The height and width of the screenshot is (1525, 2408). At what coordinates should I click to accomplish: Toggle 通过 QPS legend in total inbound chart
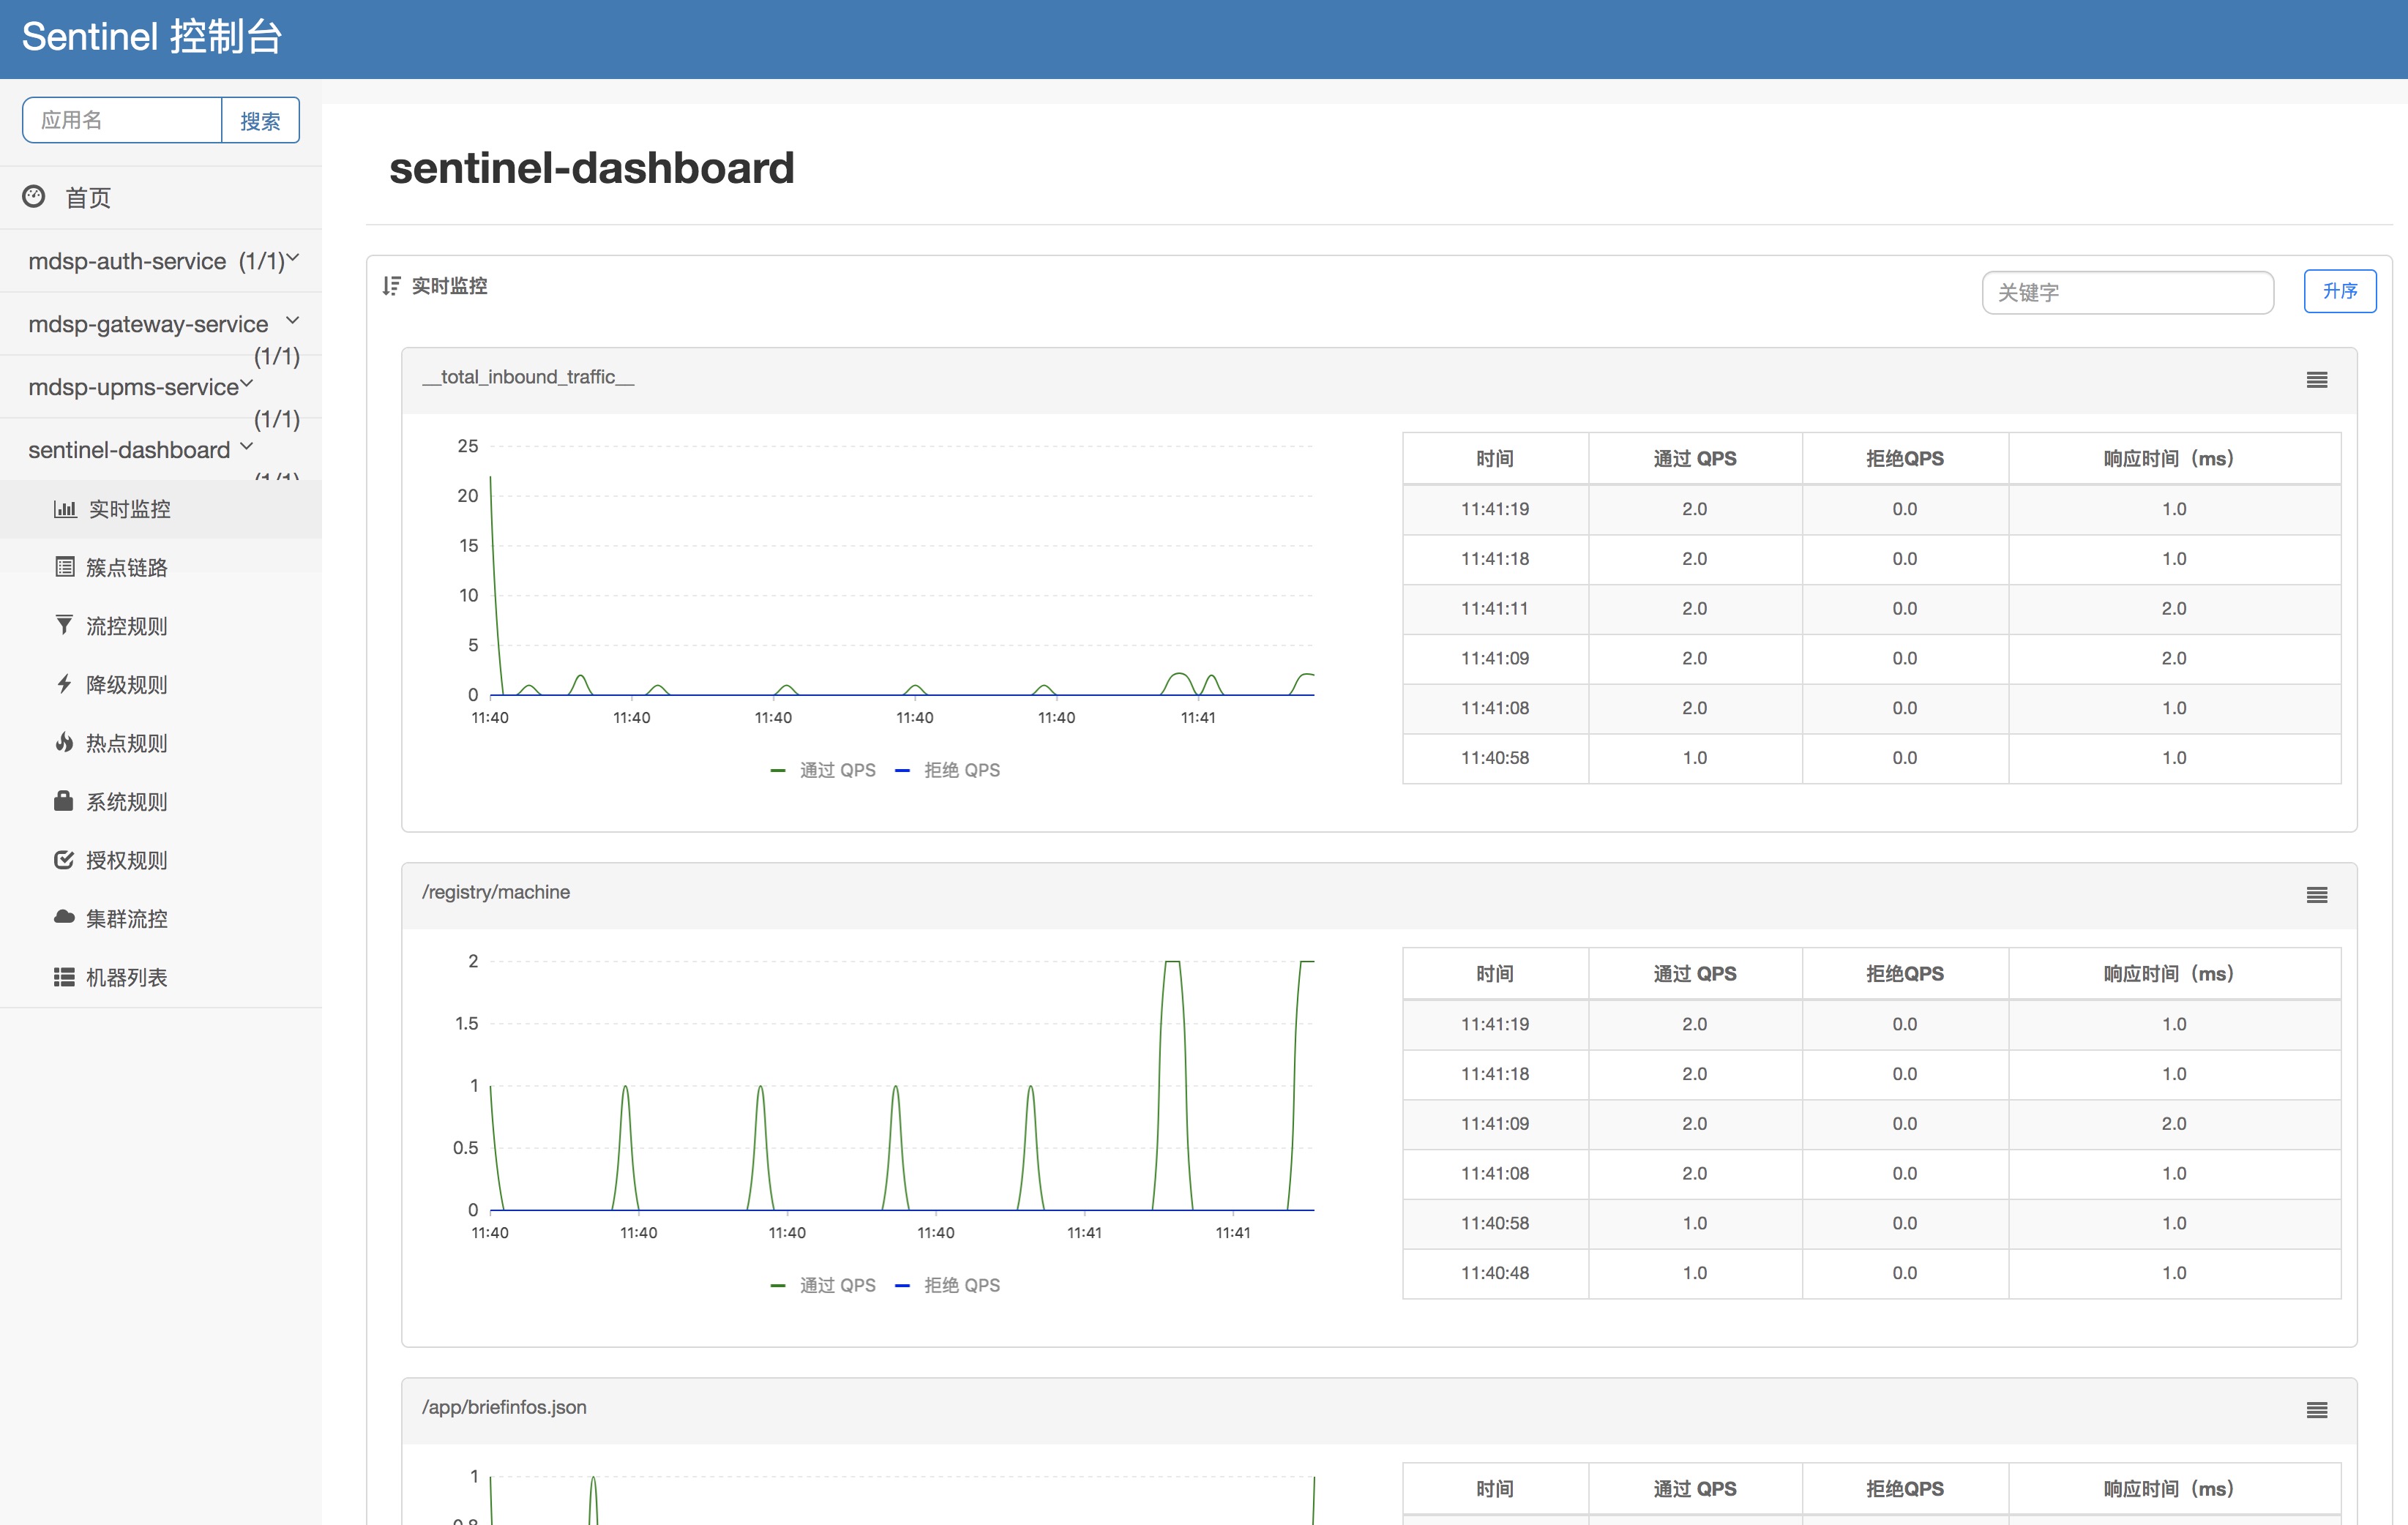point(823,770)
